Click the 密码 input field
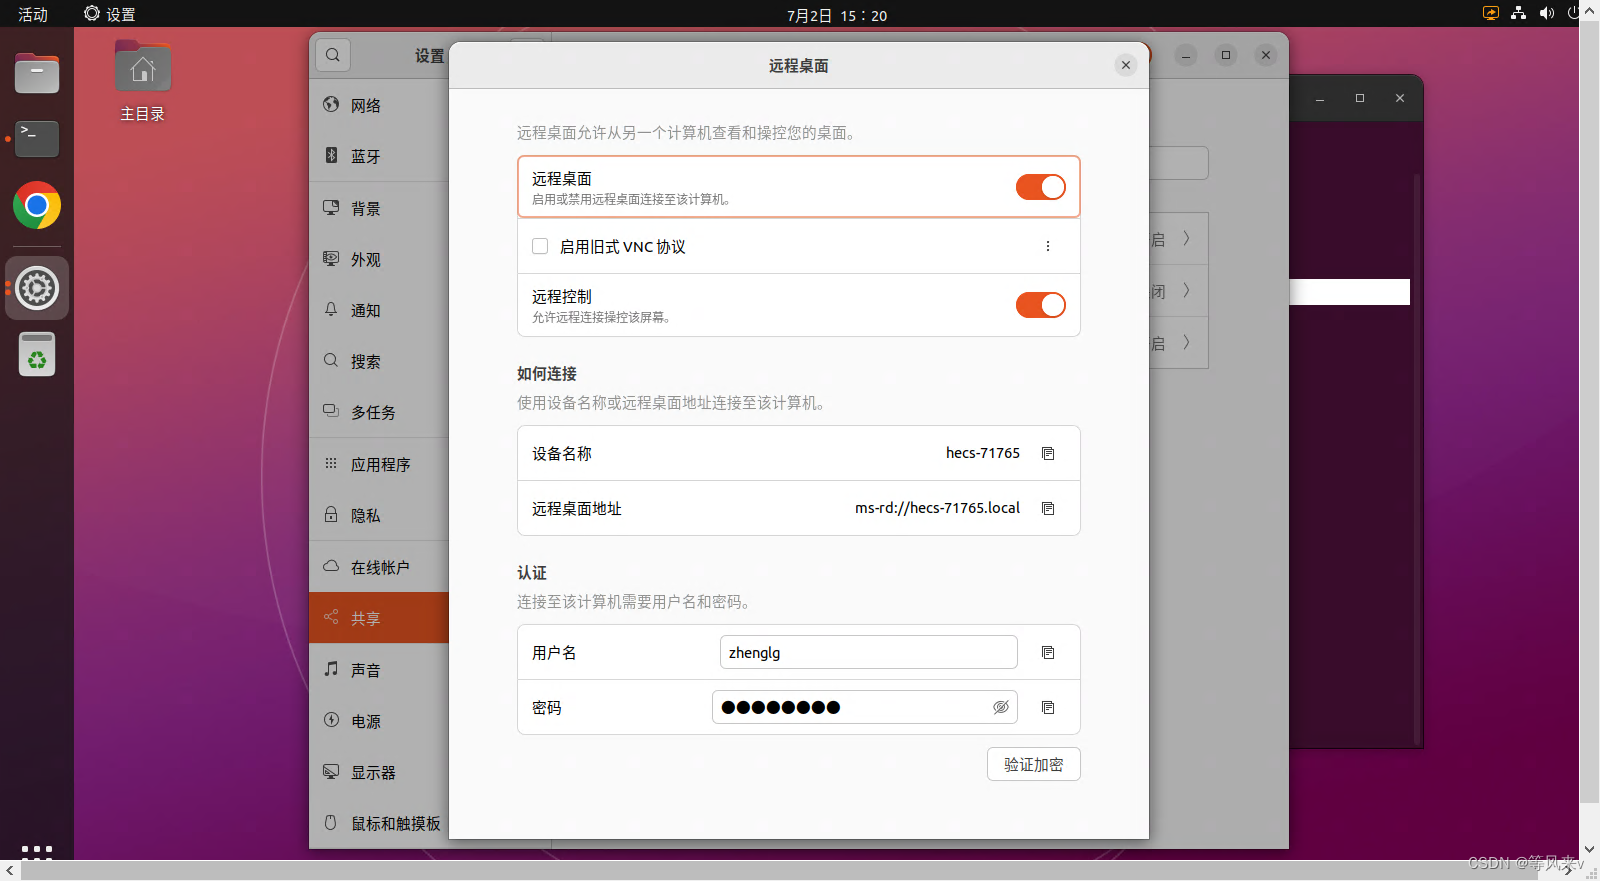1600x881 pixels. (x=865, y=707)
